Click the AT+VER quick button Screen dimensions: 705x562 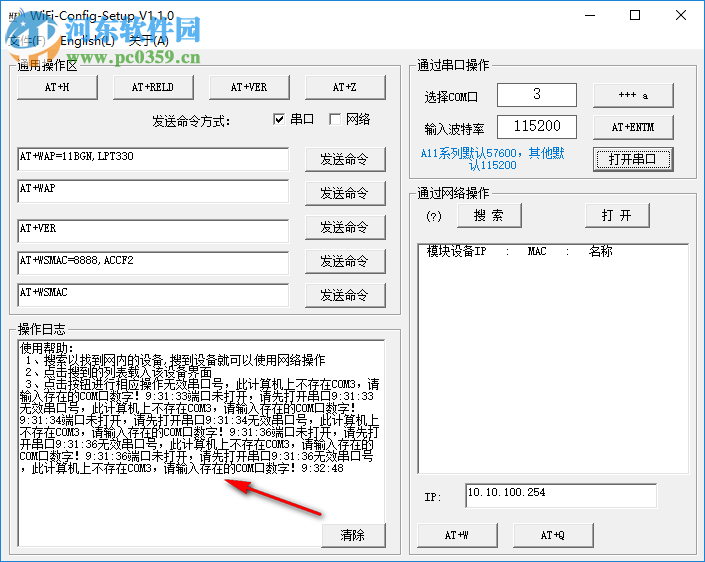click(x=249, y=87)
